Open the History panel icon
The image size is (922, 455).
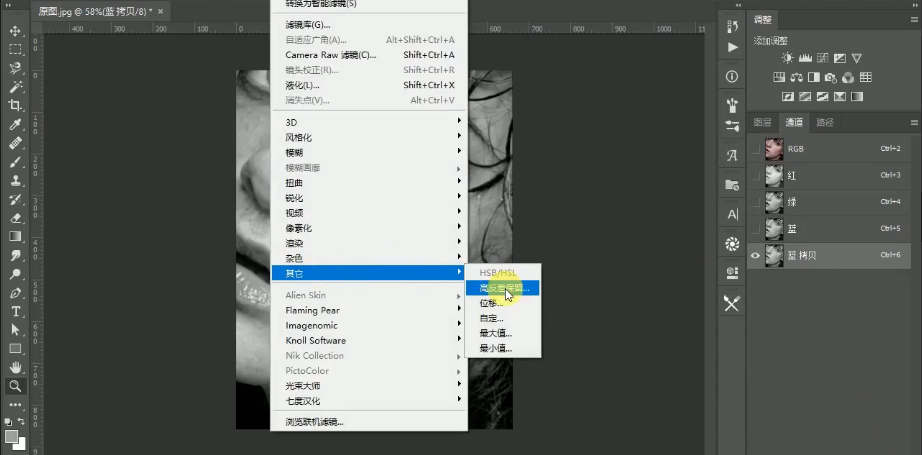tap(732, 26)
